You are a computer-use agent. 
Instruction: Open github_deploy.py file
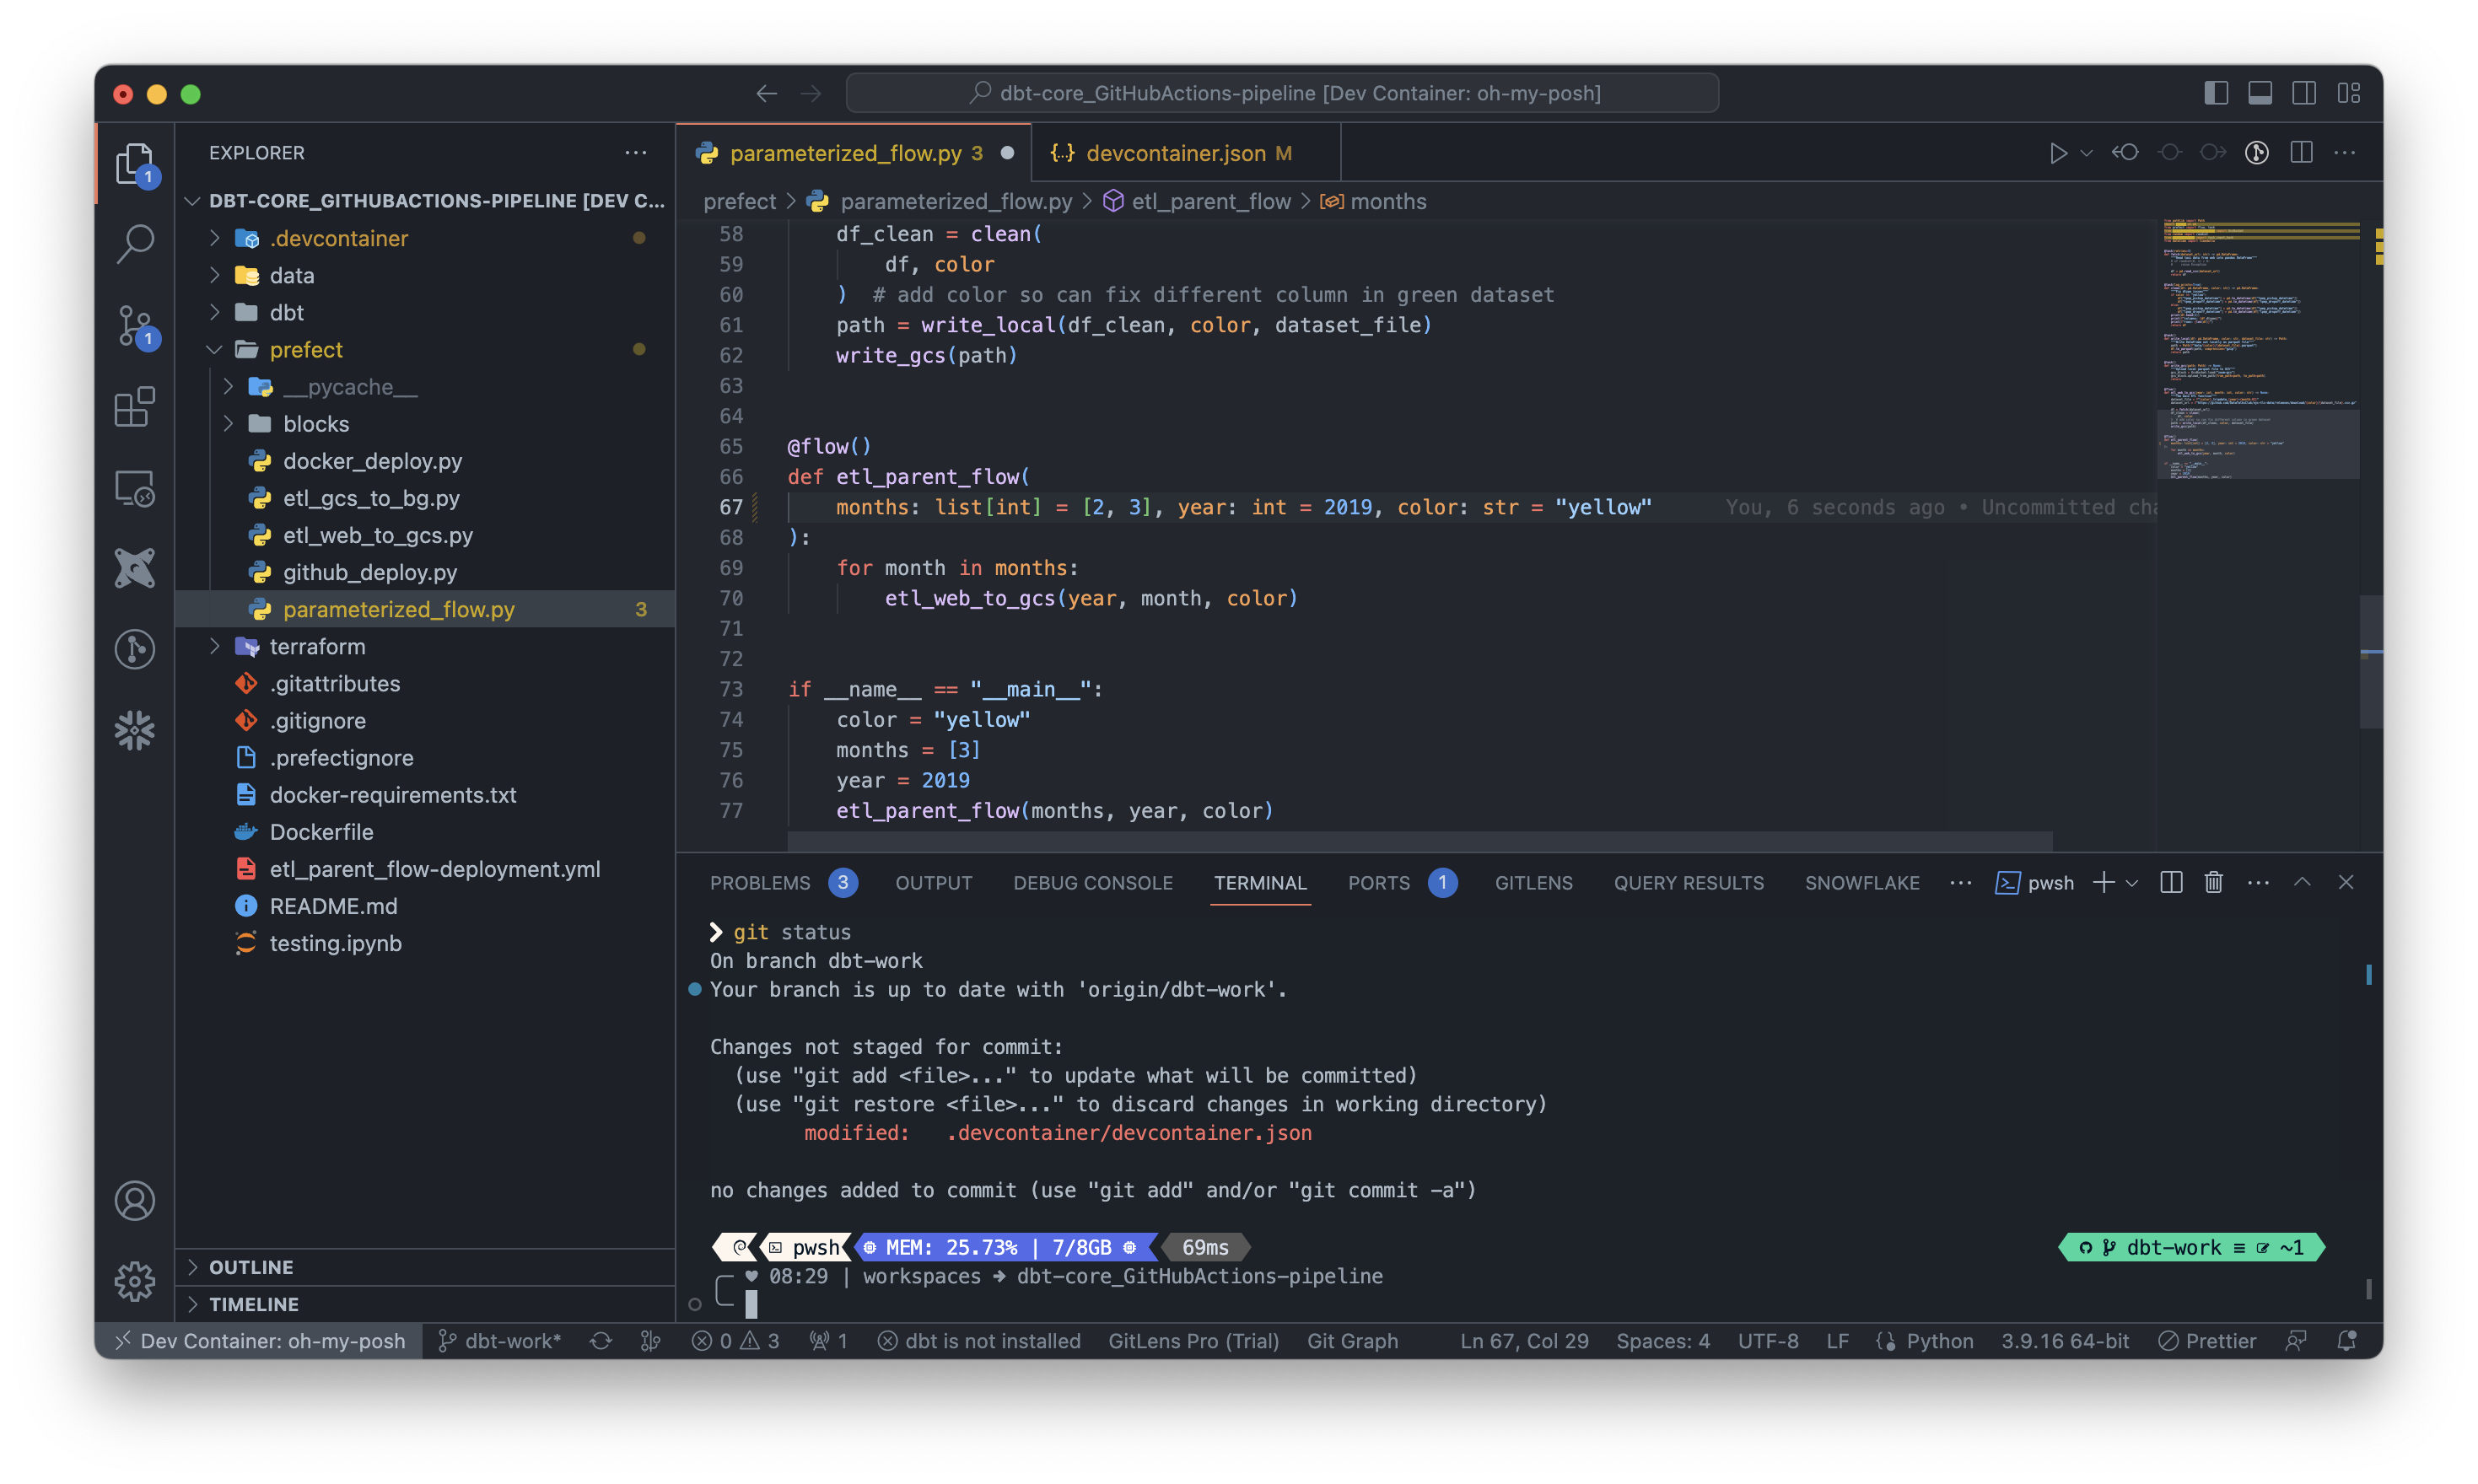[x=424, y=572]
